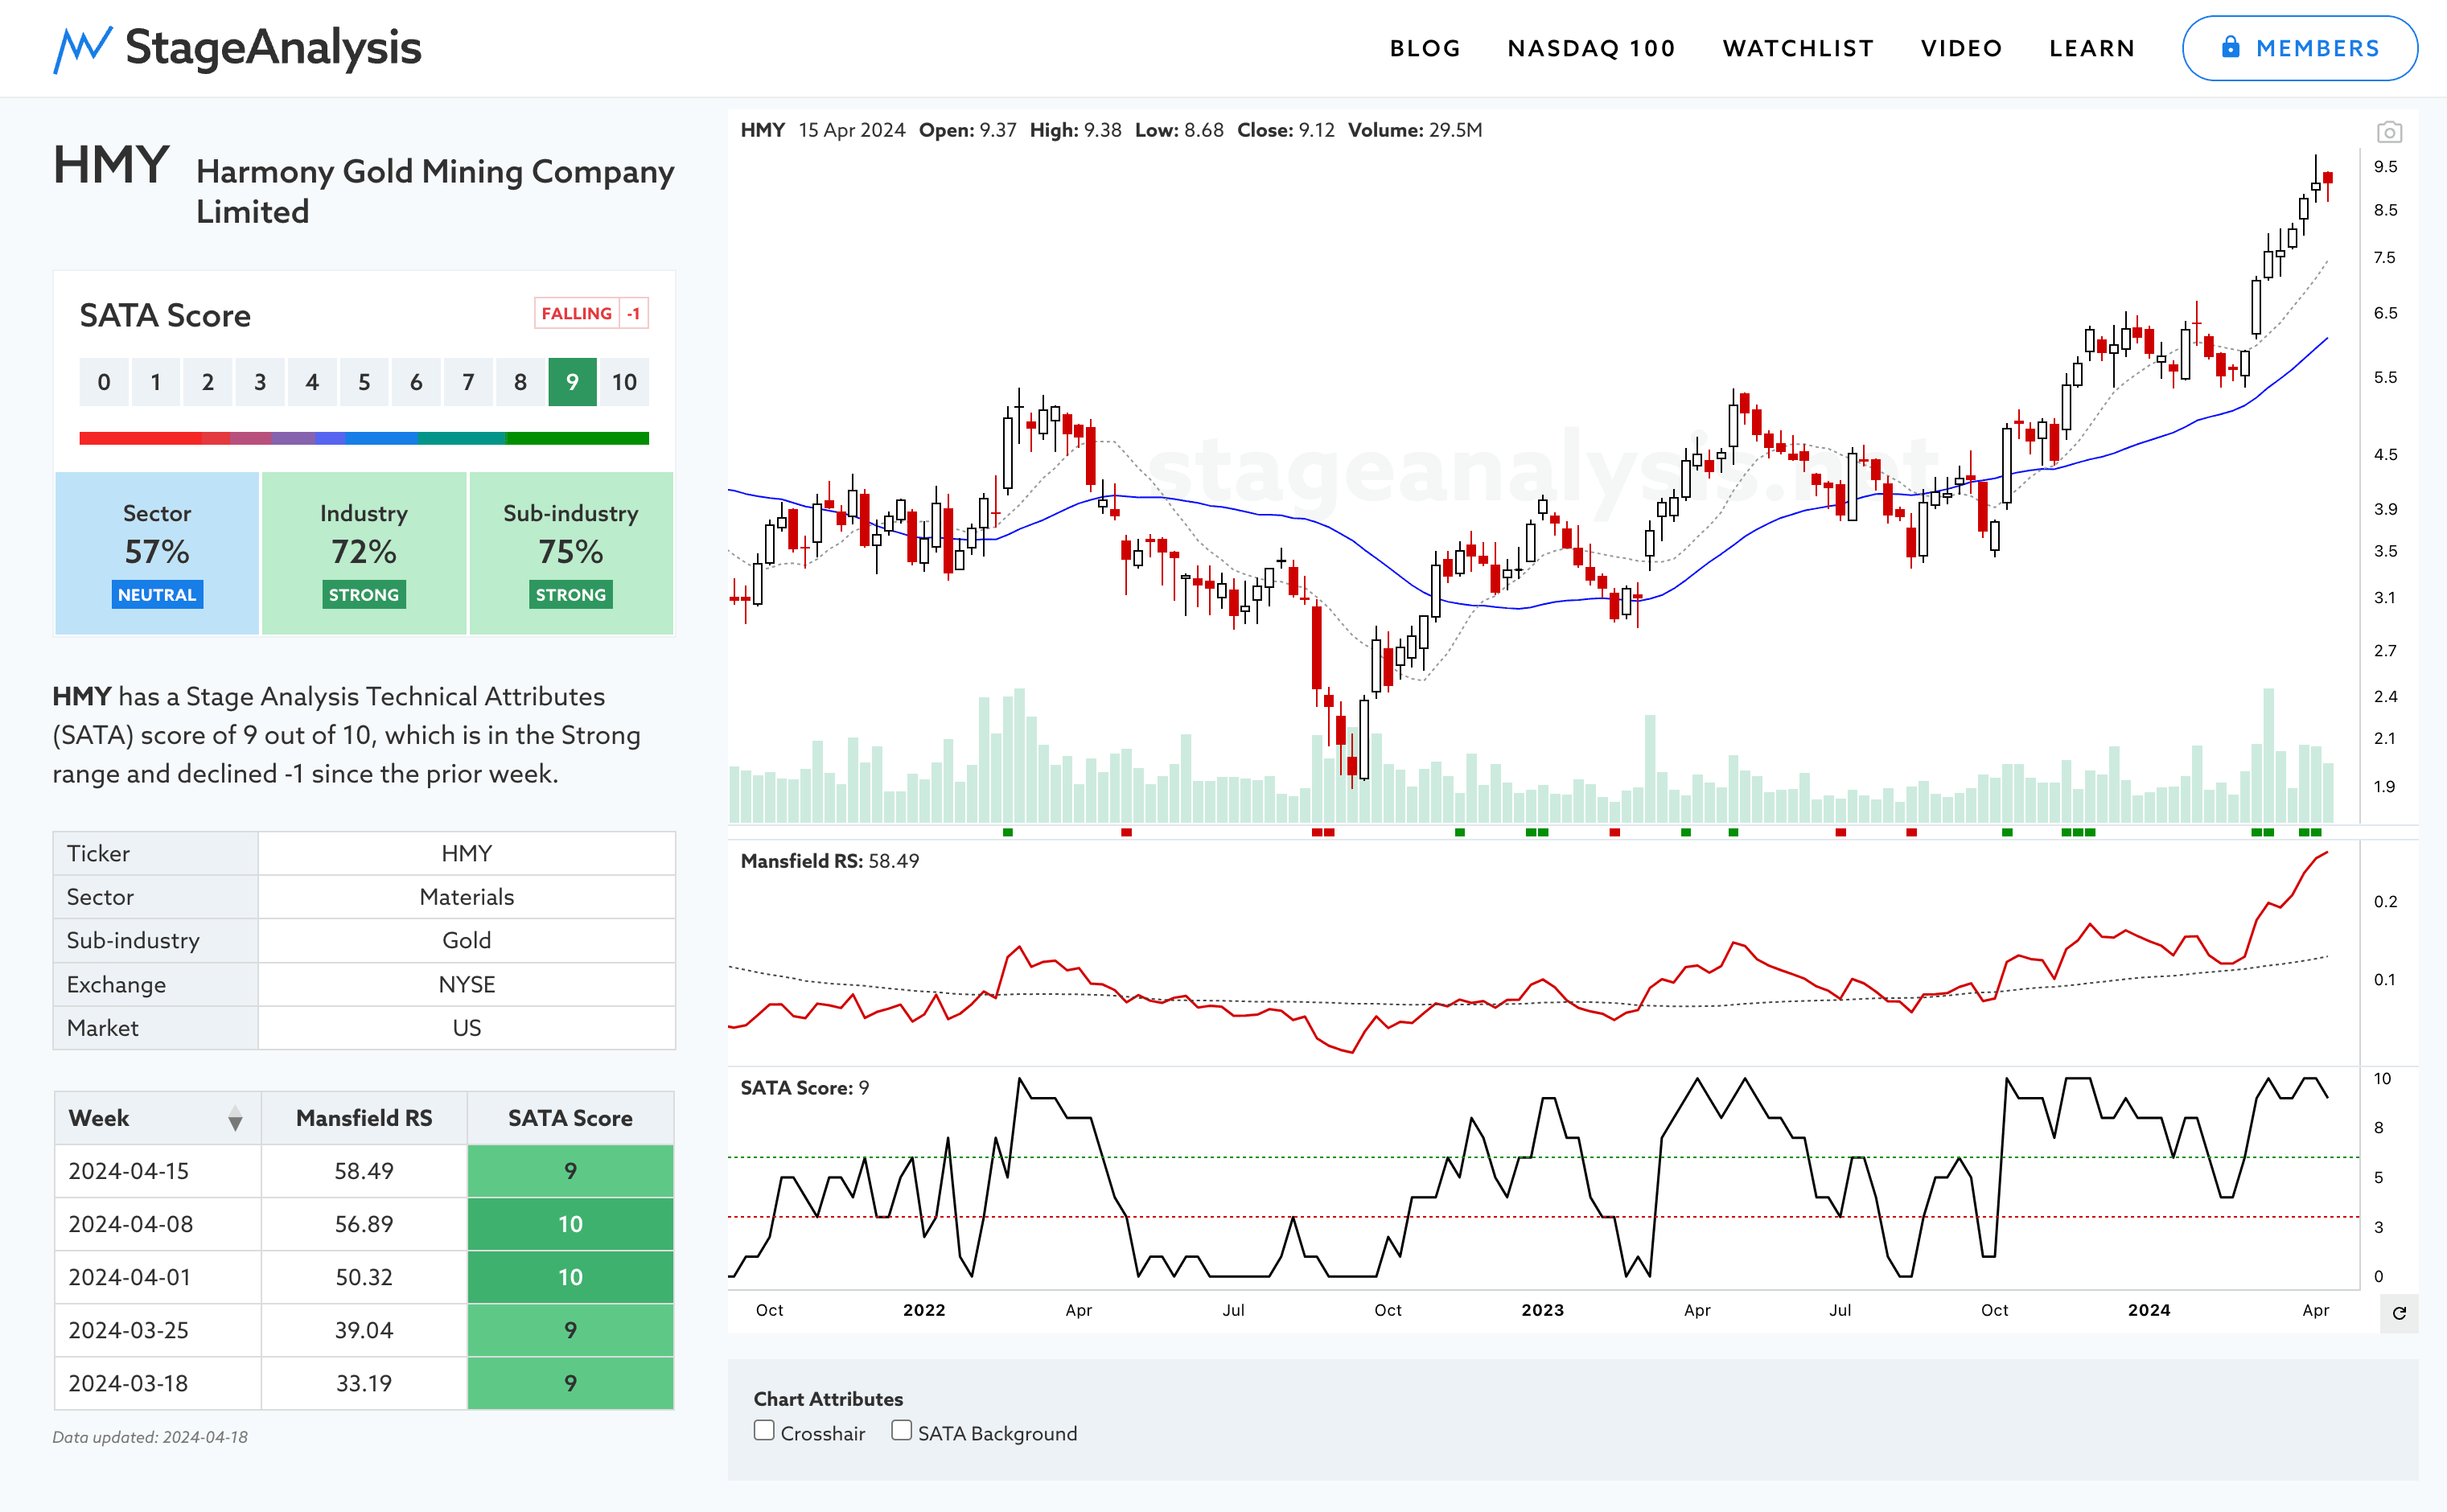Click the chart reset refresh icon
The image size is (2447, 1512).
tap(2398, 1313)
